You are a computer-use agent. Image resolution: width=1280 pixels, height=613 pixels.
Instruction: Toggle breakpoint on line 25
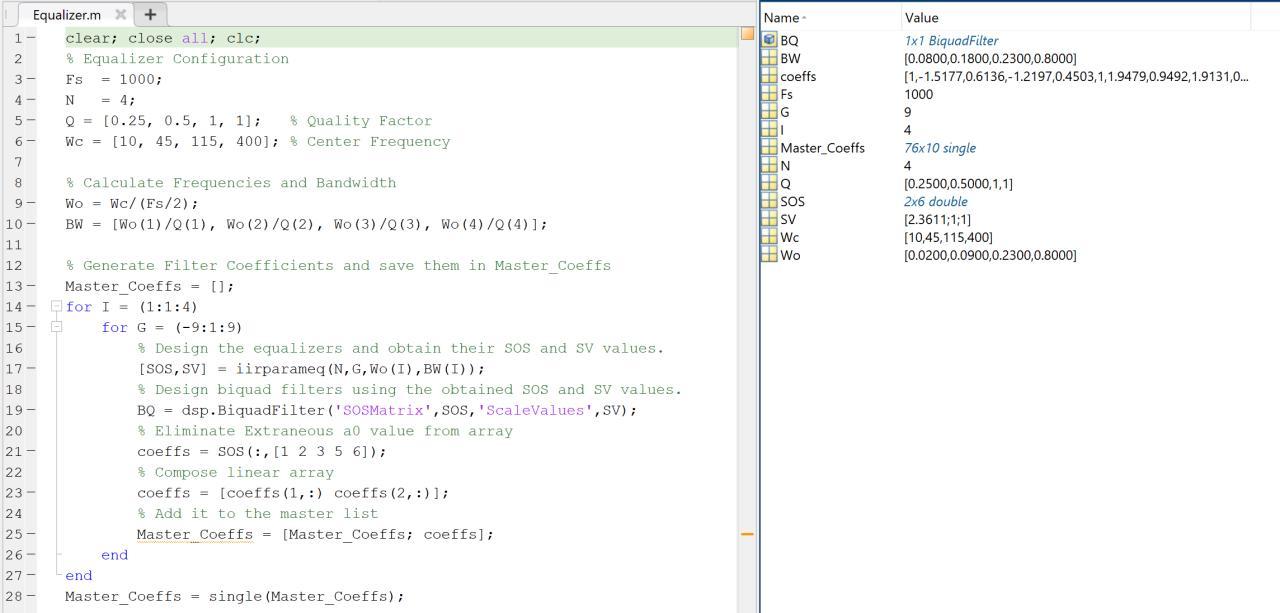pos(31,534)
